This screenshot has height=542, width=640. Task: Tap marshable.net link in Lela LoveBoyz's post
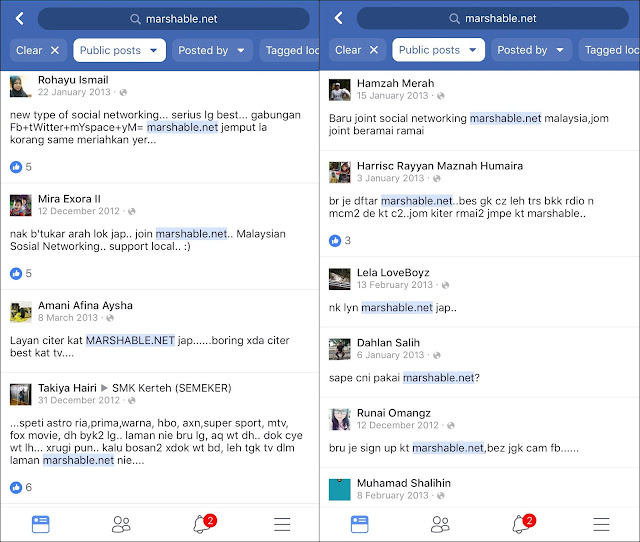tap(397, 307)
